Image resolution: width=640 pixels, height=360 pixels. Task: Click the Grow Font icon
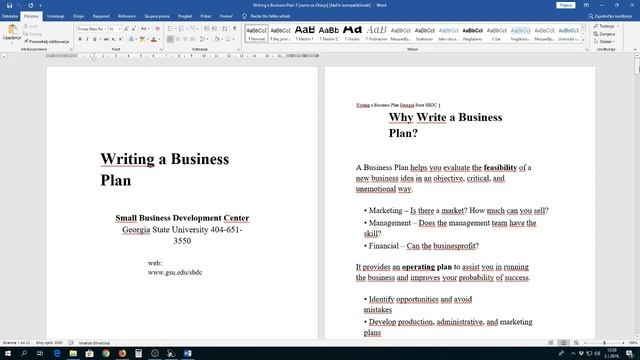click(126, 29)
